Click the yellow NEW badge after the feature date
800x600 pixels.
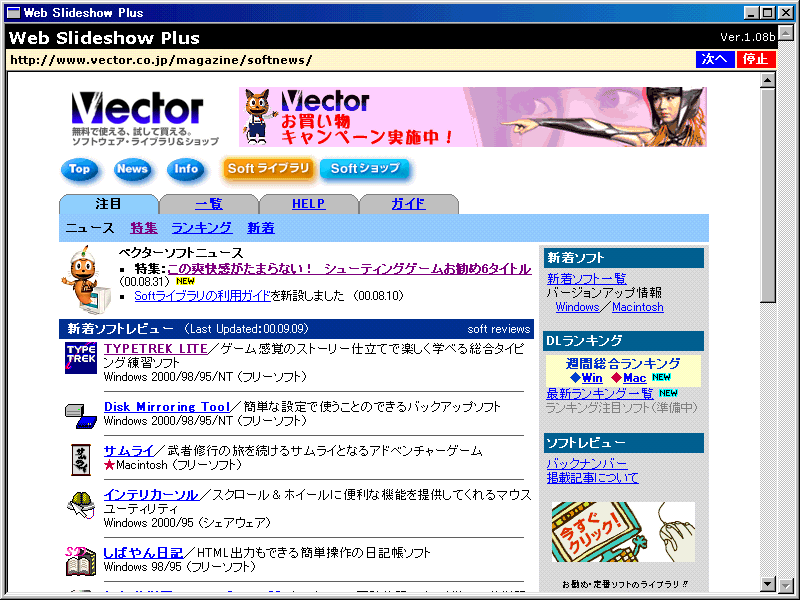click(185, 281)
